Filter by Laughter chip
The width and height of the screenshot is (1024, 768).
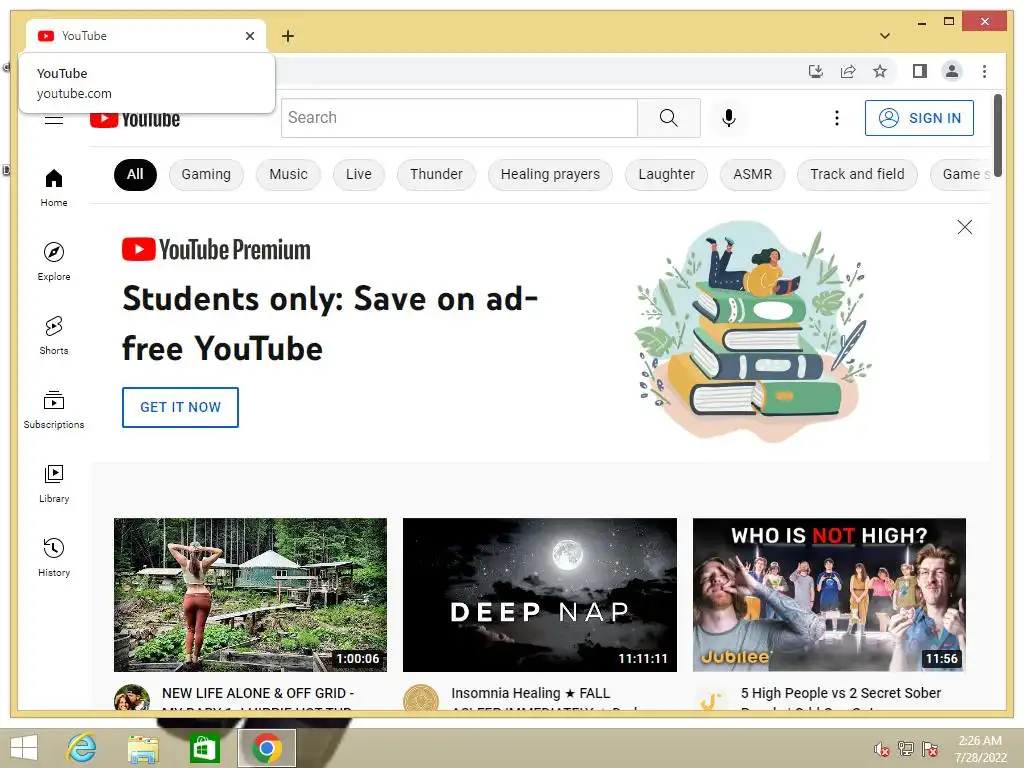pyautogui.click(x=666, y=174)
